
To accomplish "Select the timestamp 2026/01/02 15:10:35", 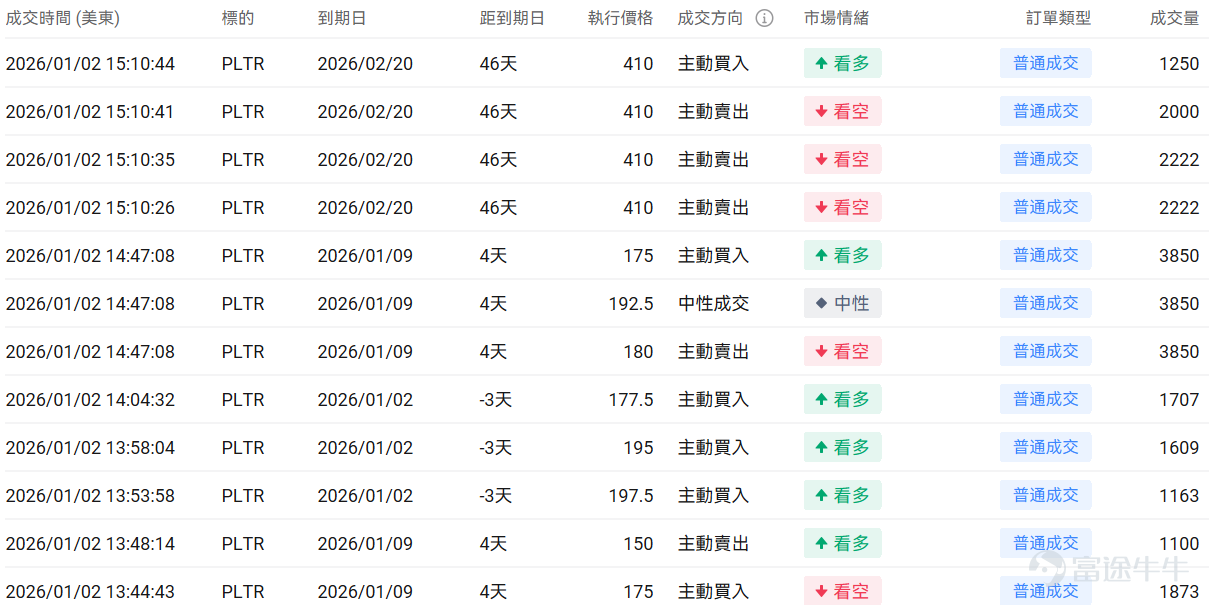I will [x=90, y=160].
